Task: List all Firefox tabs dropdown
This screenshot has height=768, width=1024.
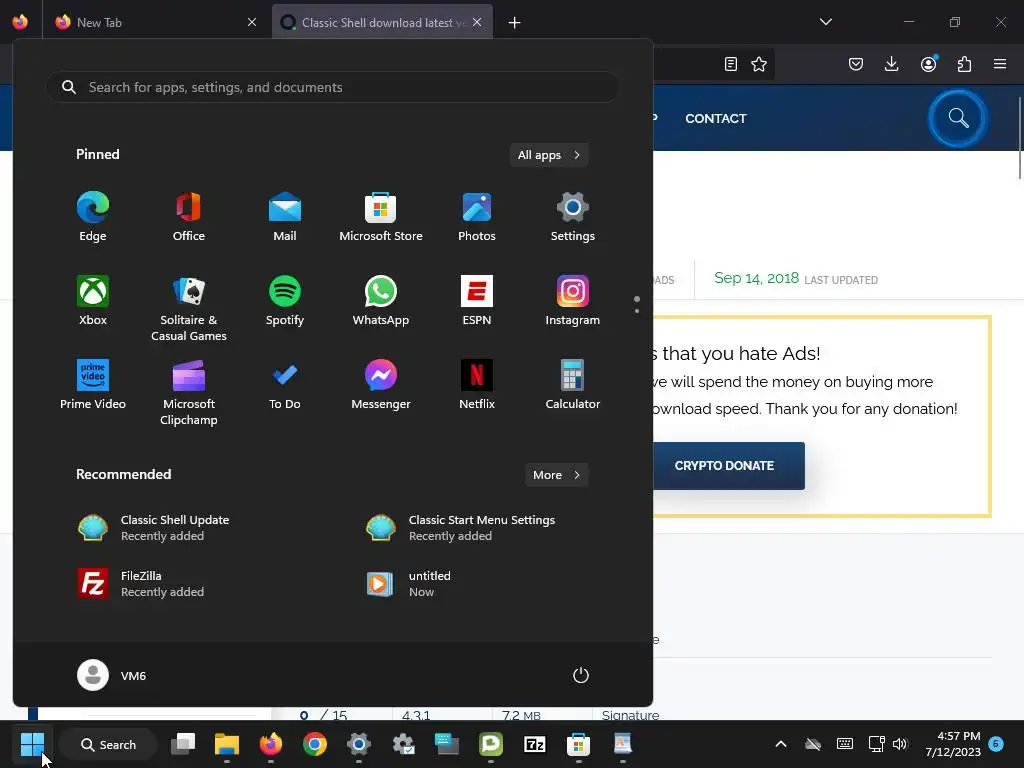Action: click(825, 22)
